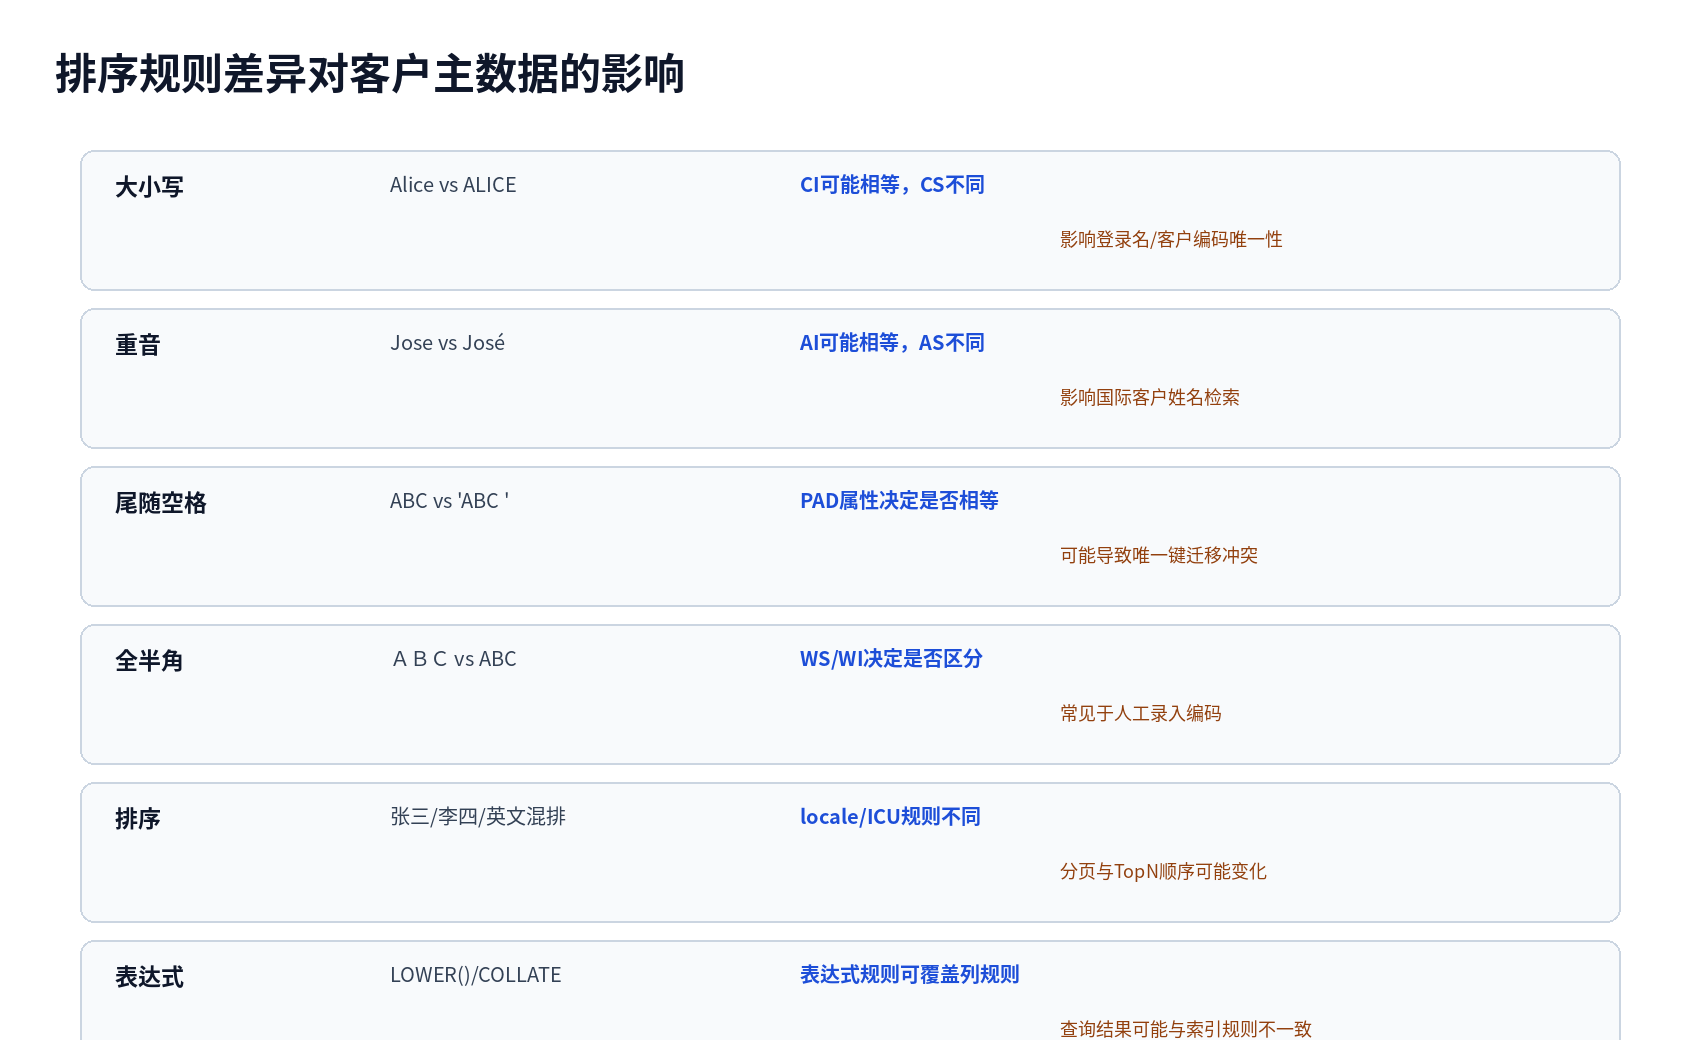This screenshot has height=1040, width=1700.
Task: Select the note 分页与TopN顺序可能变化
Action: [x=1163, y=871]
